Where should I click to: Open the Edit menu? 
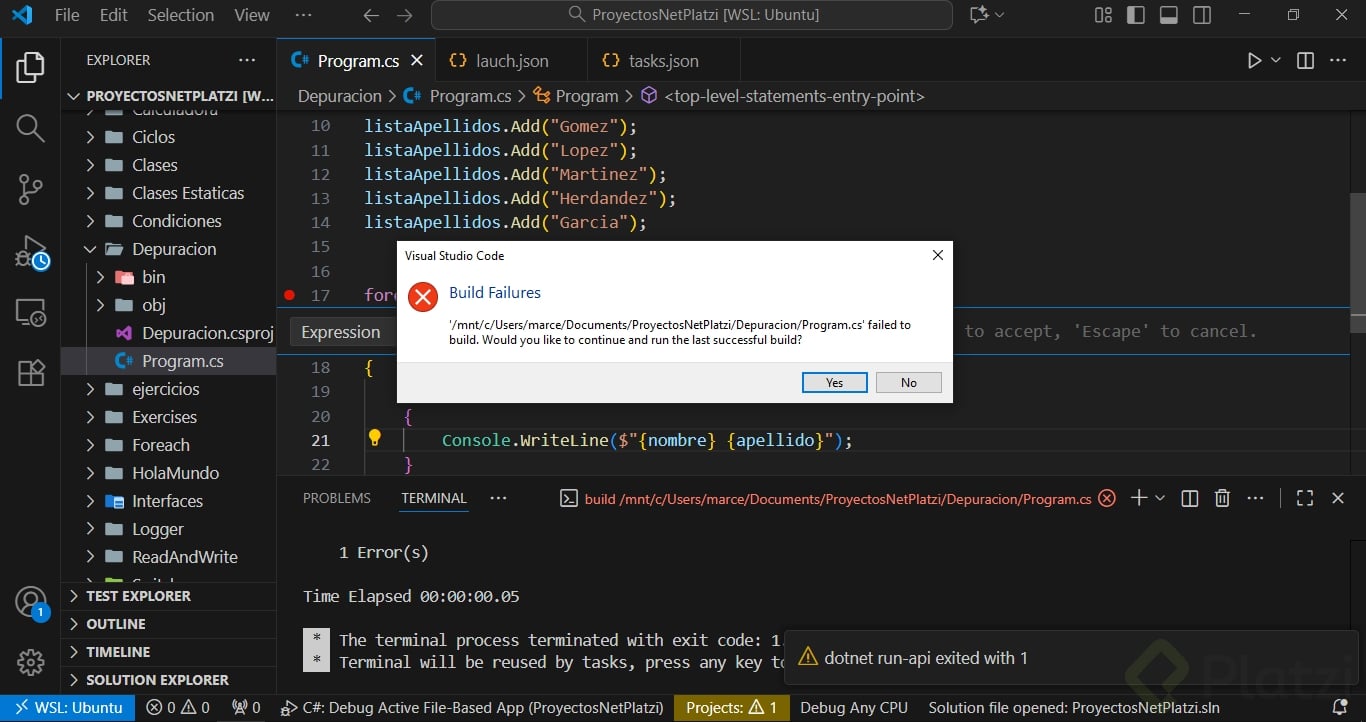tap(114, 15)
